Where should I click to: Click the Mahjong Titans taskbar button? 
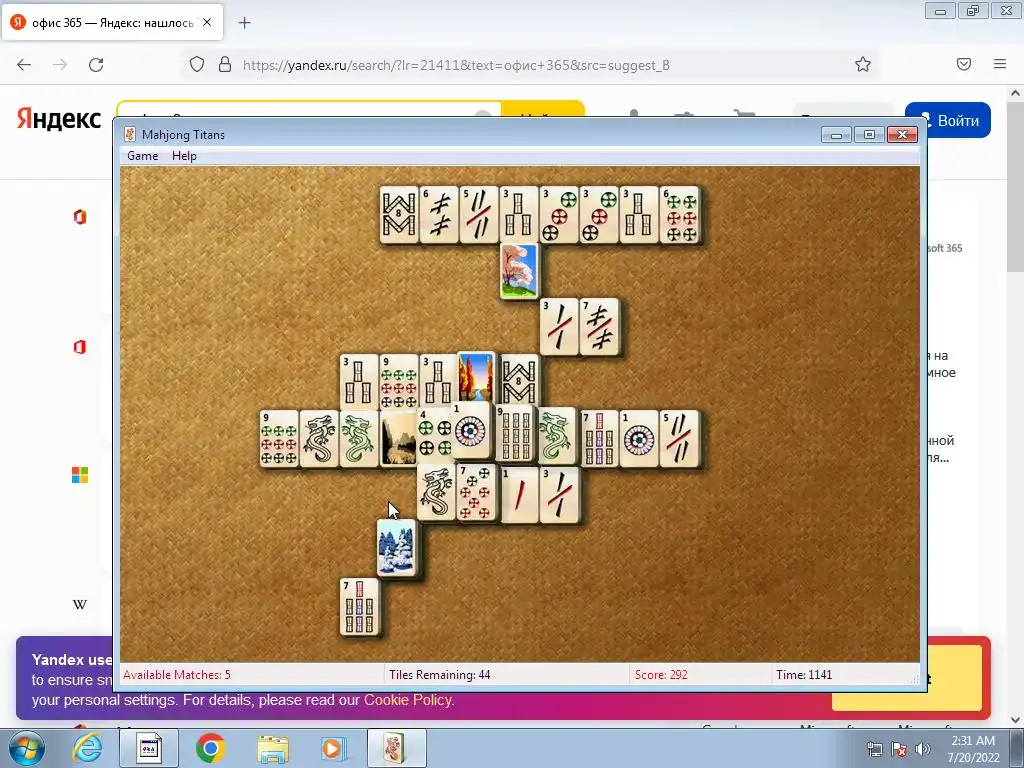pos(396,748)
